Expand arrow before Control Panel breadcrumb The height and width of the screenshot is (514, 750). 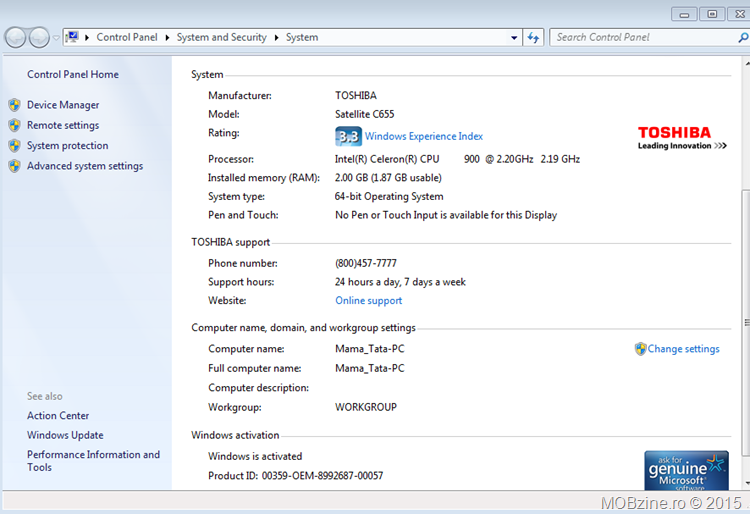click(x=87, y=37)
